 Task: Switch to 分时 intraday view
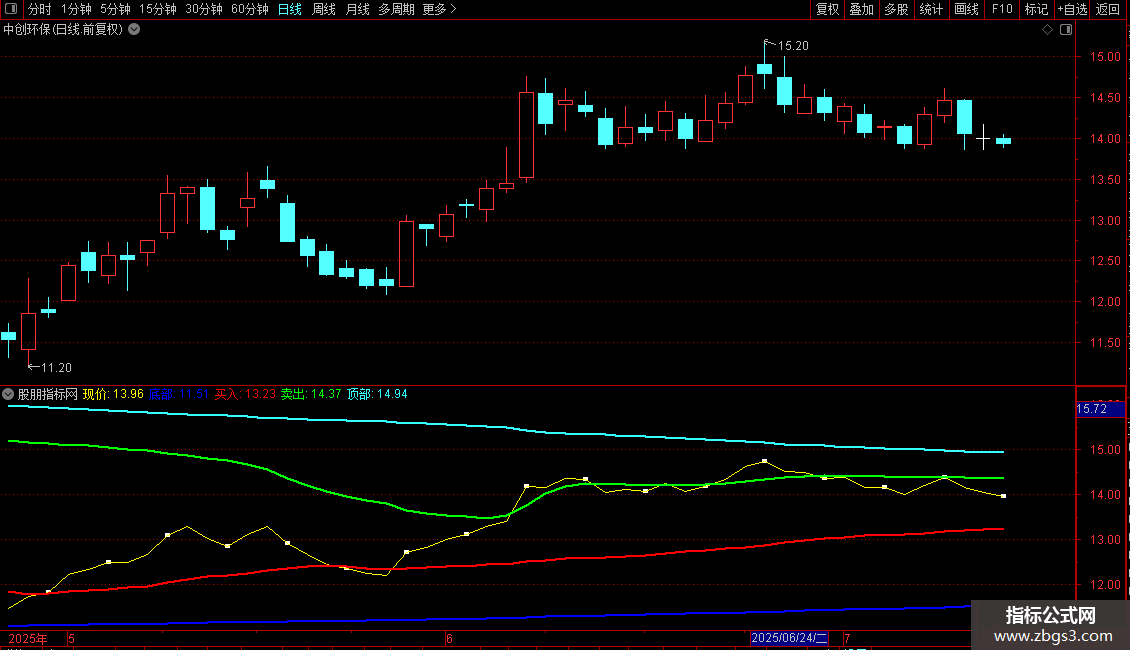(x=40, y=9)
